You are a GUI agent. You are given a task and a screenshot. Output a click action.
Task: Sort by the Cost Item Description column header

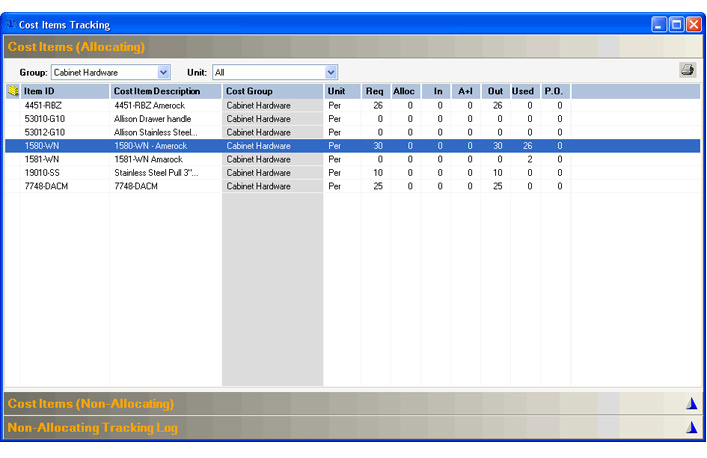pyautogui.click(x=166, y=91)
